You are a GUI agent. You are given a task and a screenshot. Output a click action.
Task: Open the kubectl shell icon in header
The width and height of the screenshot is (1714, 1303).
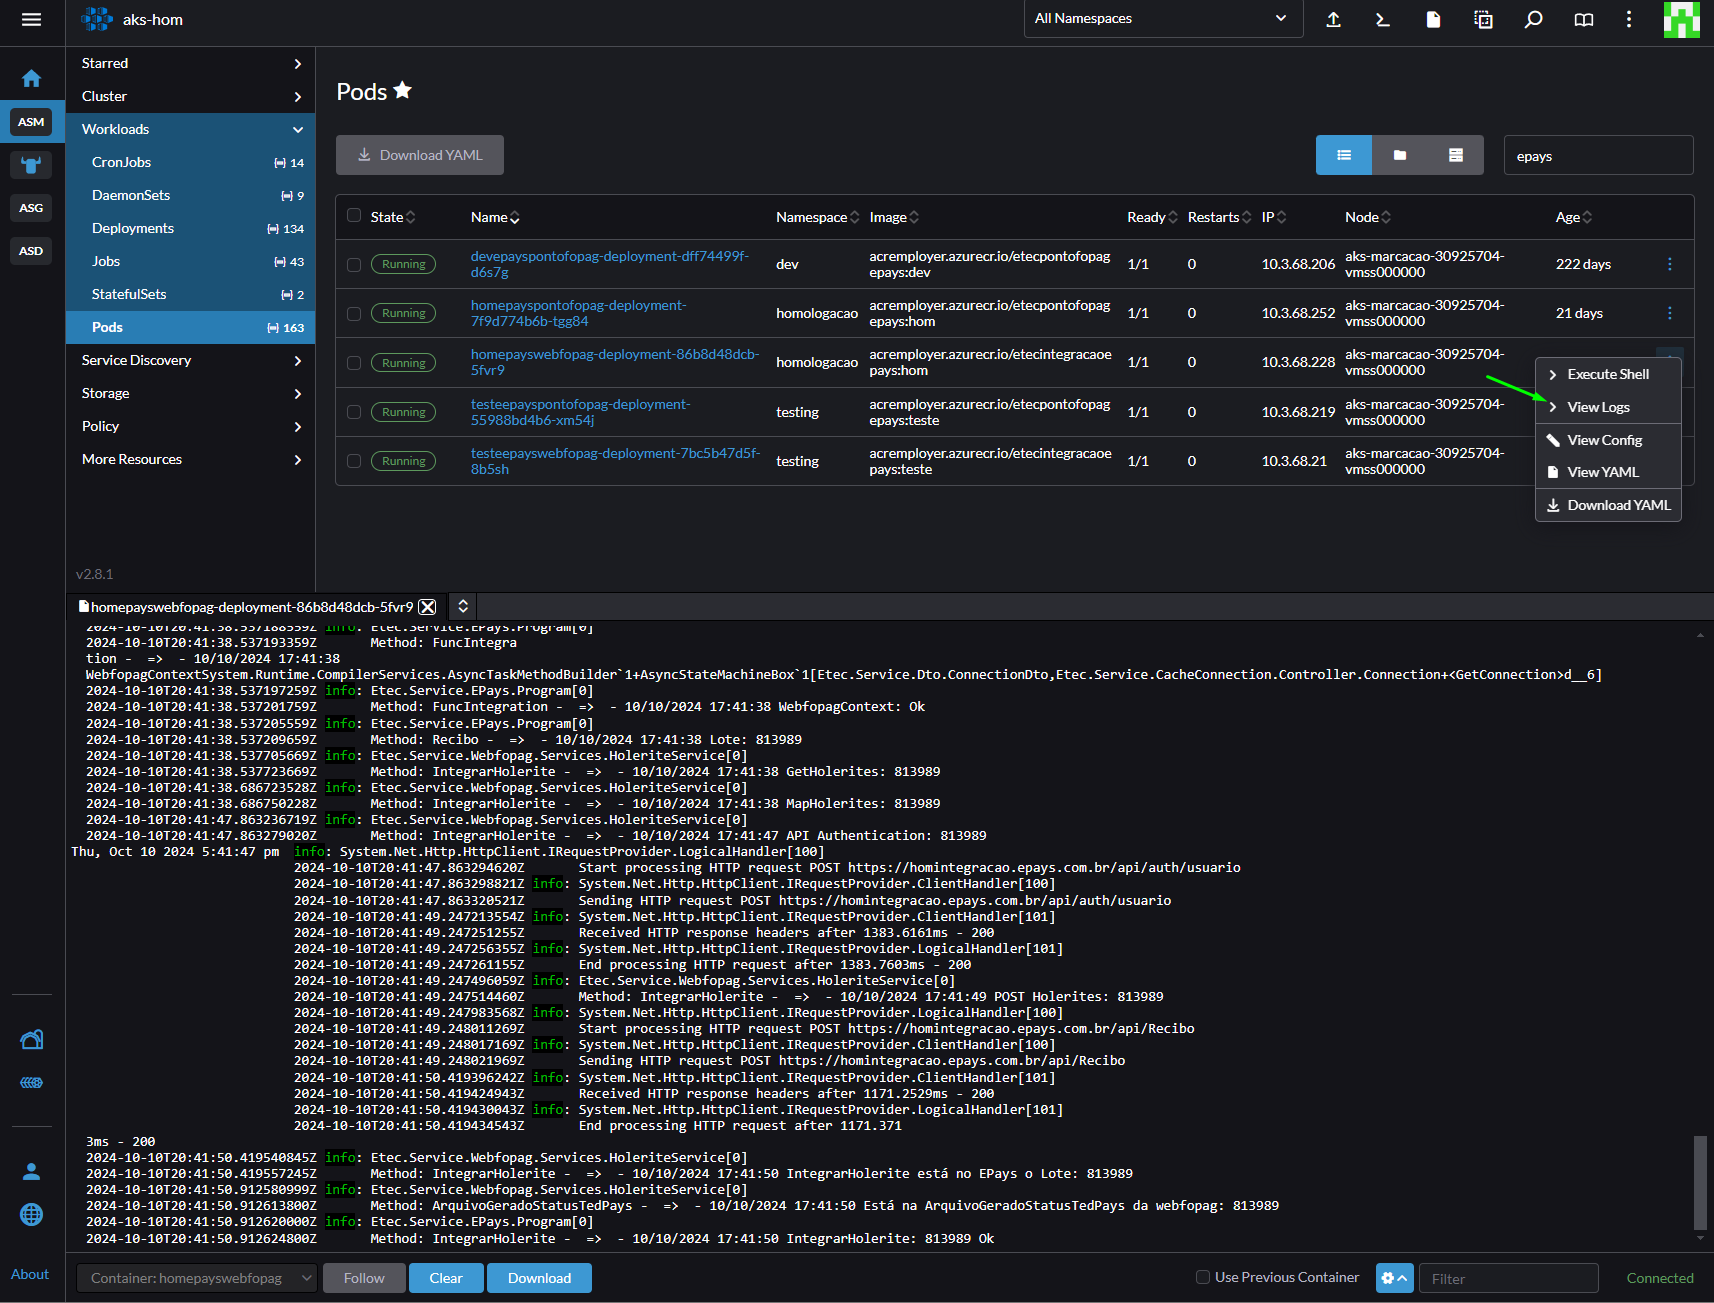(x=1383, y=19)
